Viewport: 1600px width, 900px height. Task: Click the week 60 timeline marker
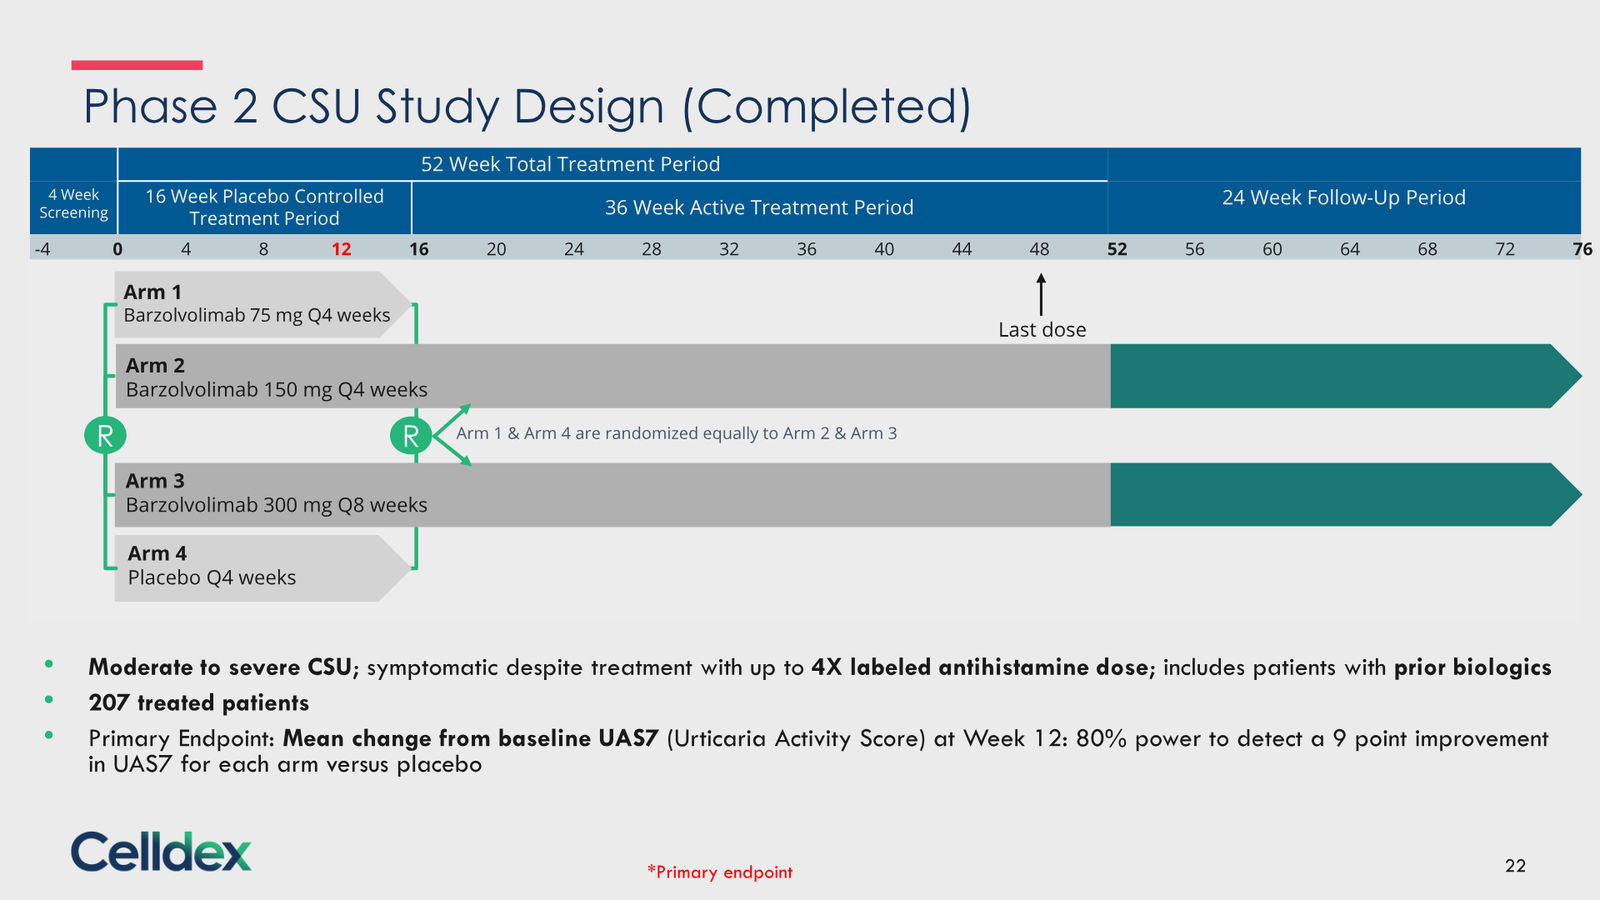coord(1272,249)
